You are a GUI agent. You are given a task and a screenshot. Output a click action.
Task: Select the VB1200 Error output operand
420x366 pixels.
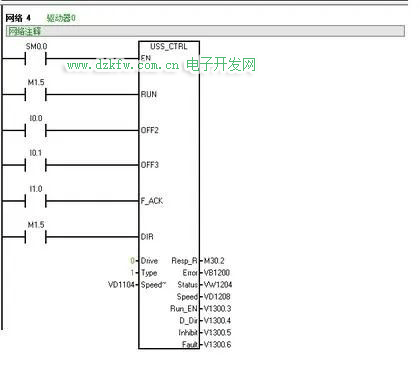point(217,273)
